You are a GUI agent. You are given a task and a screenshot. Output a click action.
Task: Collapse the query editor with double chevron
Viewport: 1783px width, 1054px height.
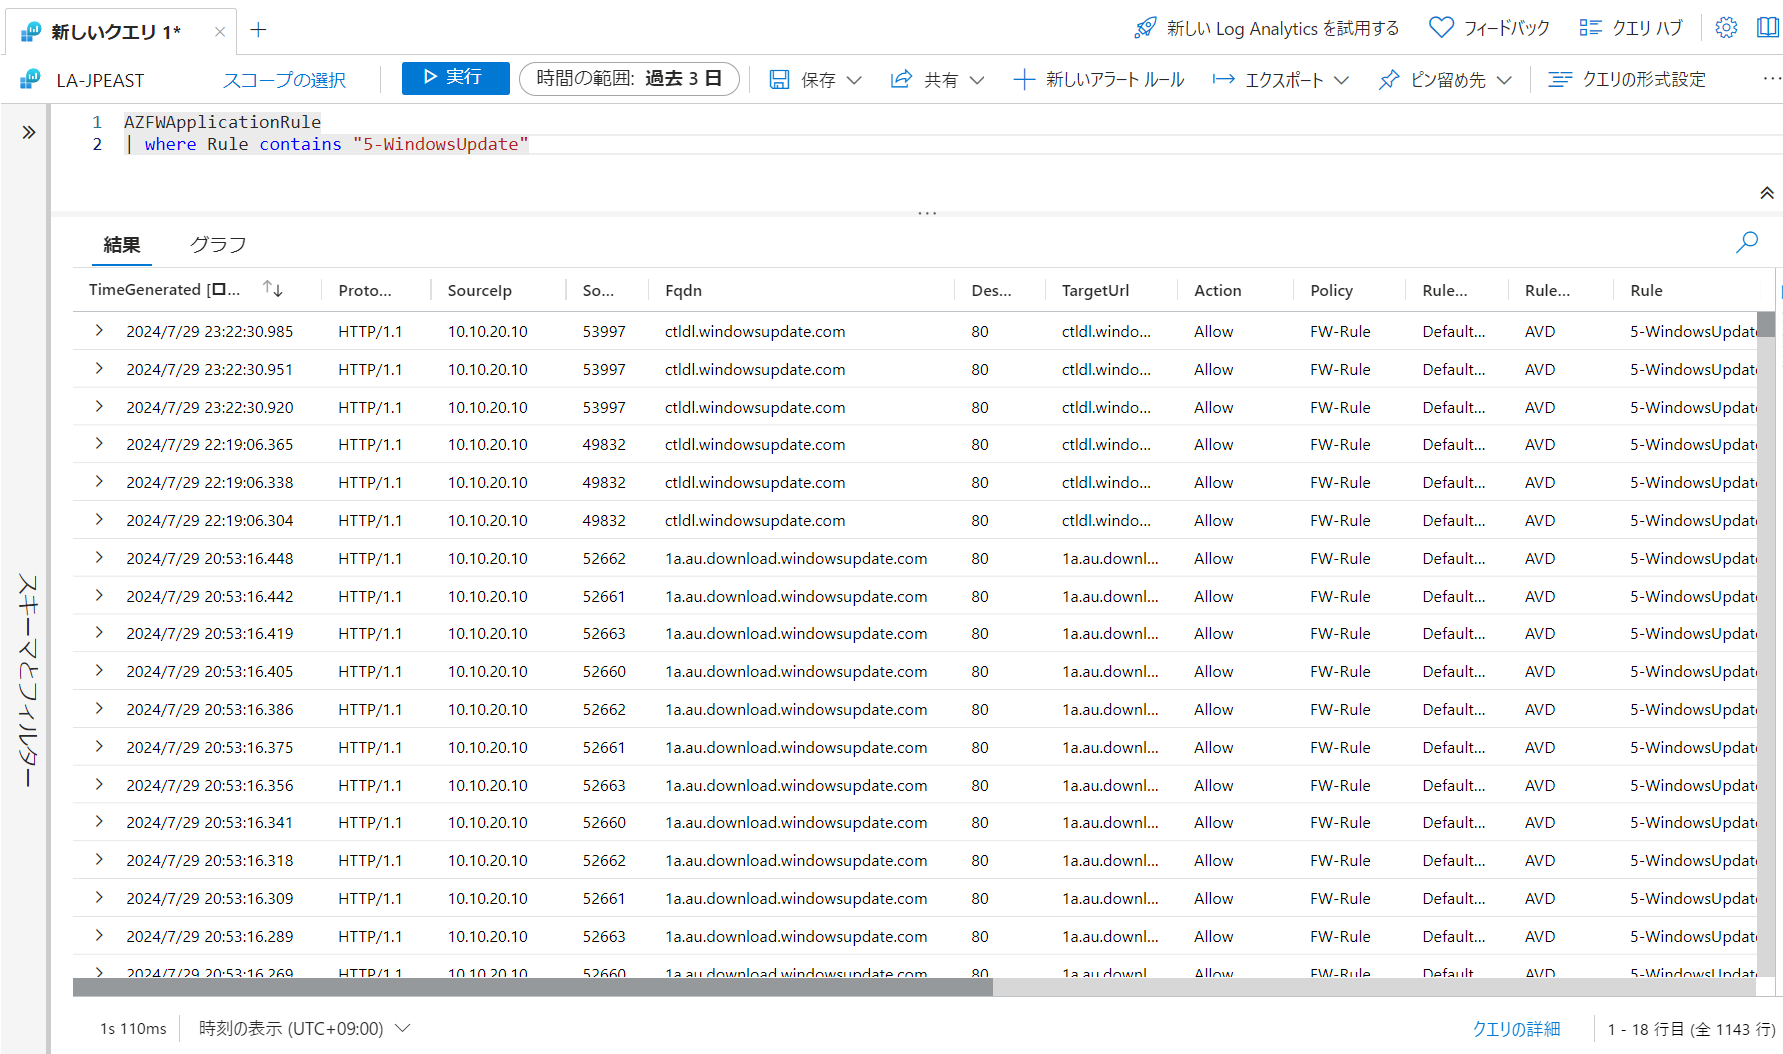click(1767, 193)
